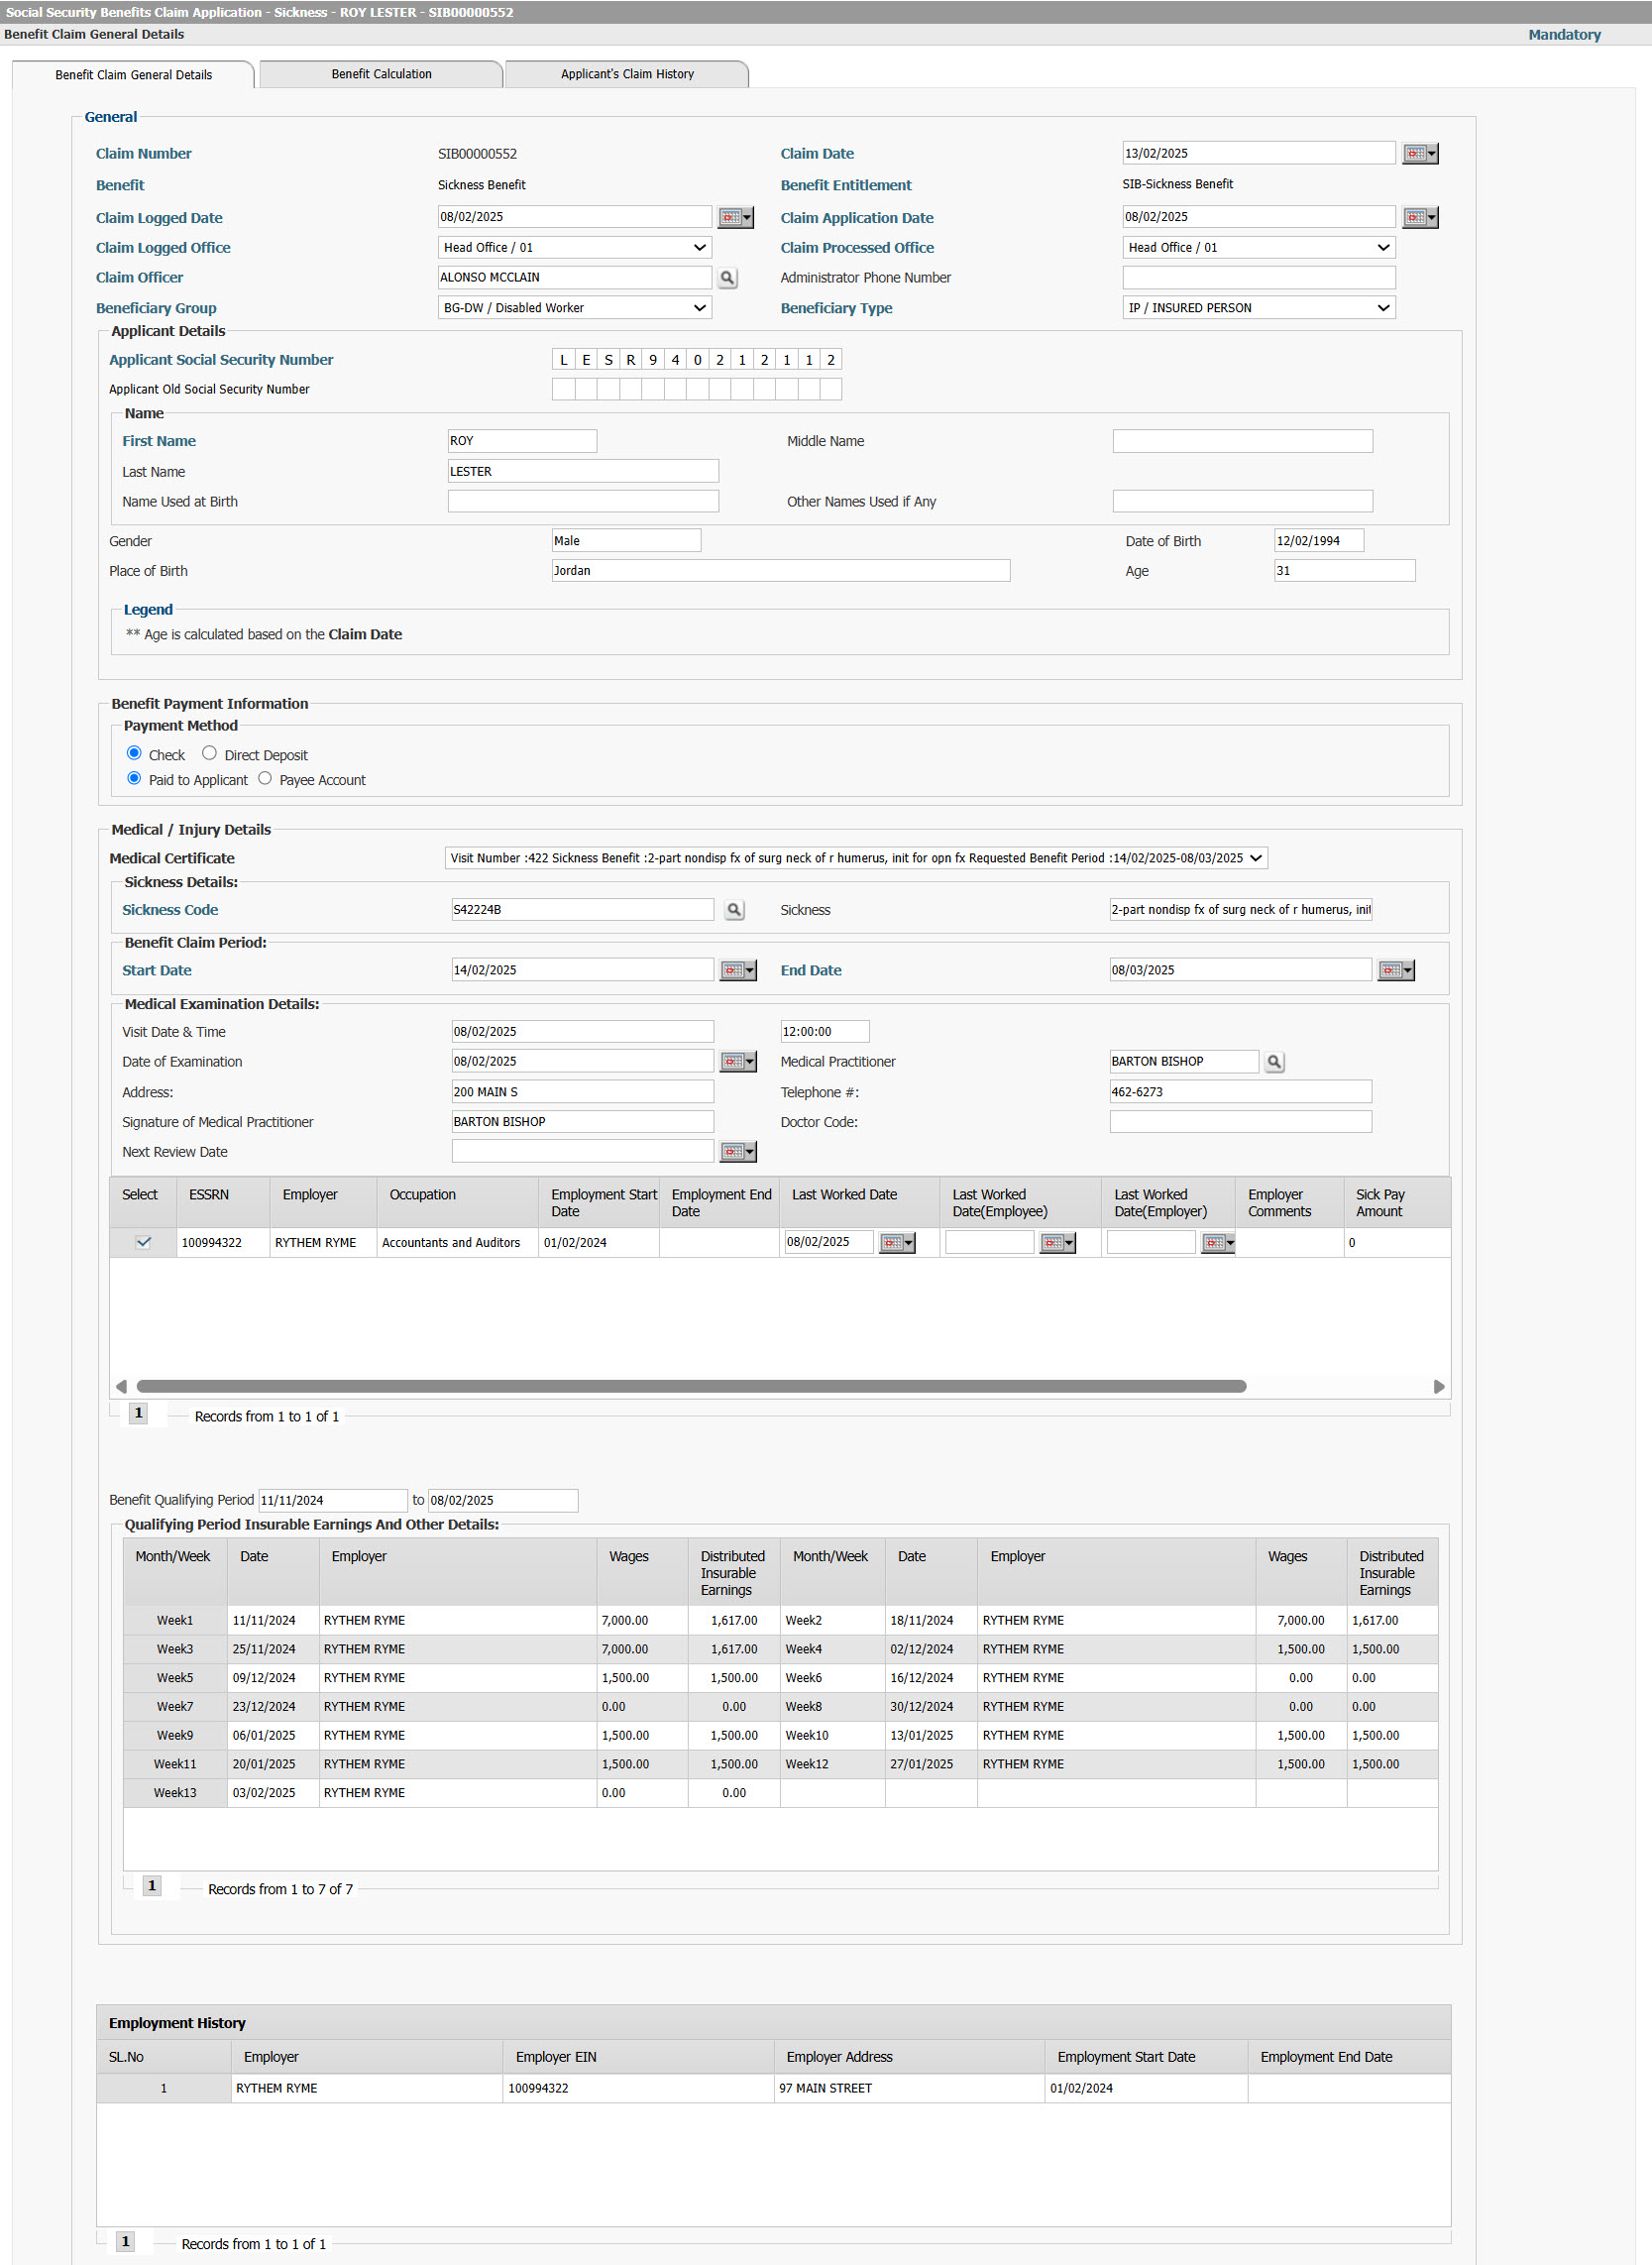Screen dimensions: 1652x2265
Task: Expand the Medical Certificate dropdown
Action: (856, 858)
